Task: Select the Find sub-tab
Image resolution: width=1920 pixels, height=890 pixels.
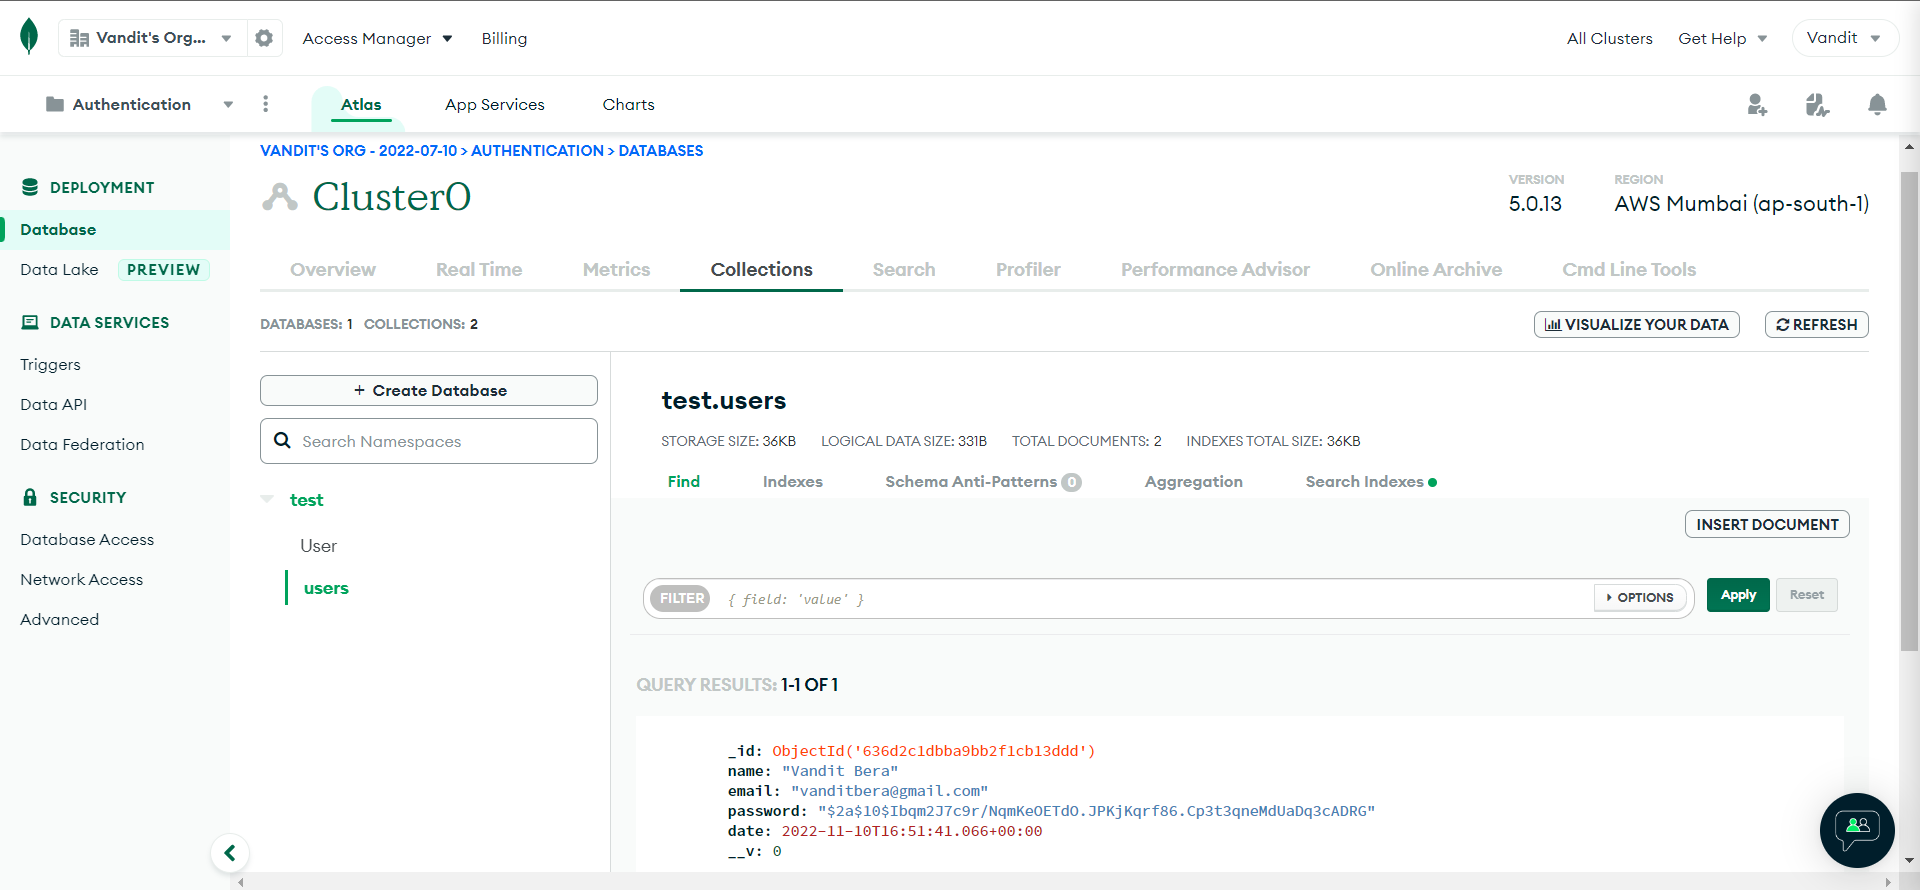Action: click(x=684, y=481)
